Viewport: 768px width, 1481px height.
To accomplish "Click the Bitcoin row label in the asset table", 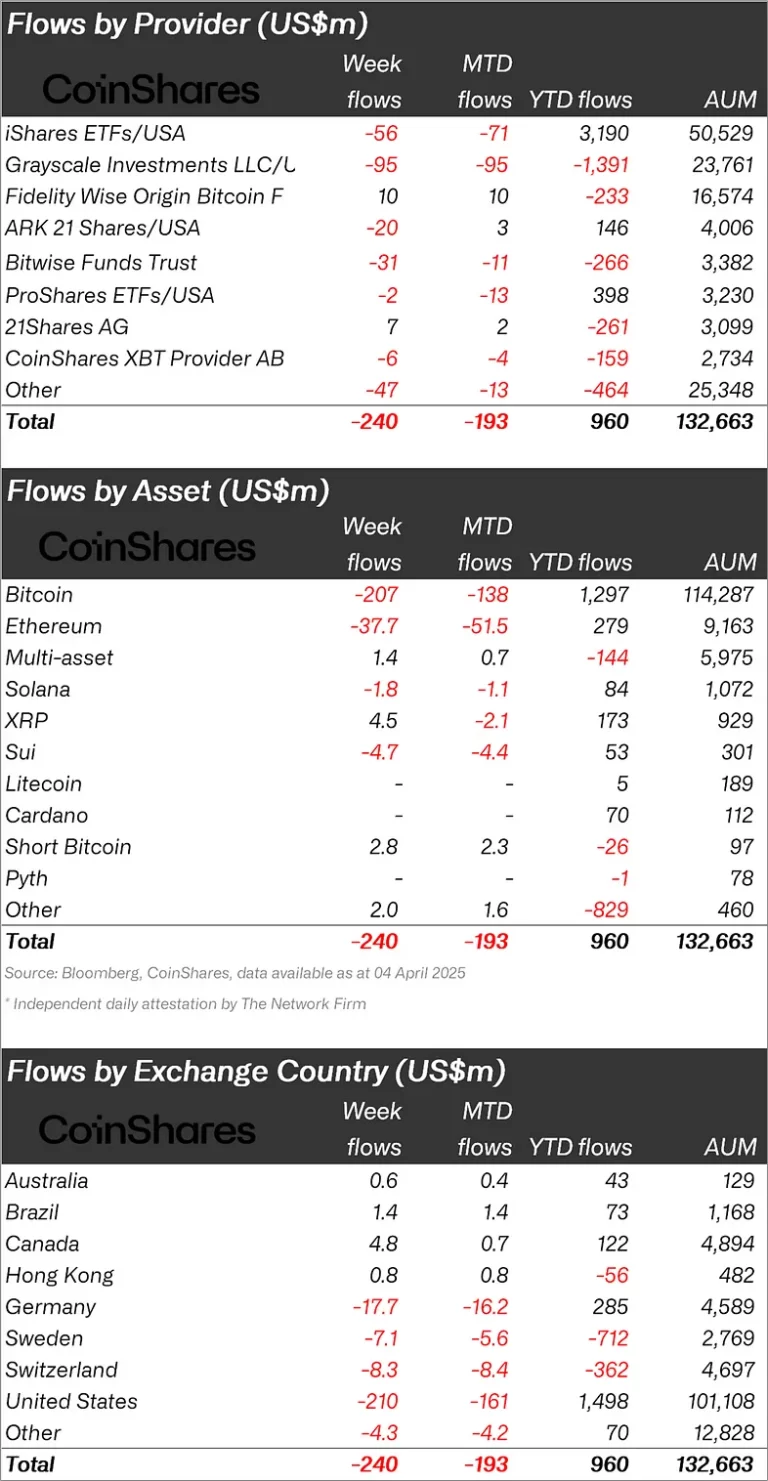I will tap(39, 594).
